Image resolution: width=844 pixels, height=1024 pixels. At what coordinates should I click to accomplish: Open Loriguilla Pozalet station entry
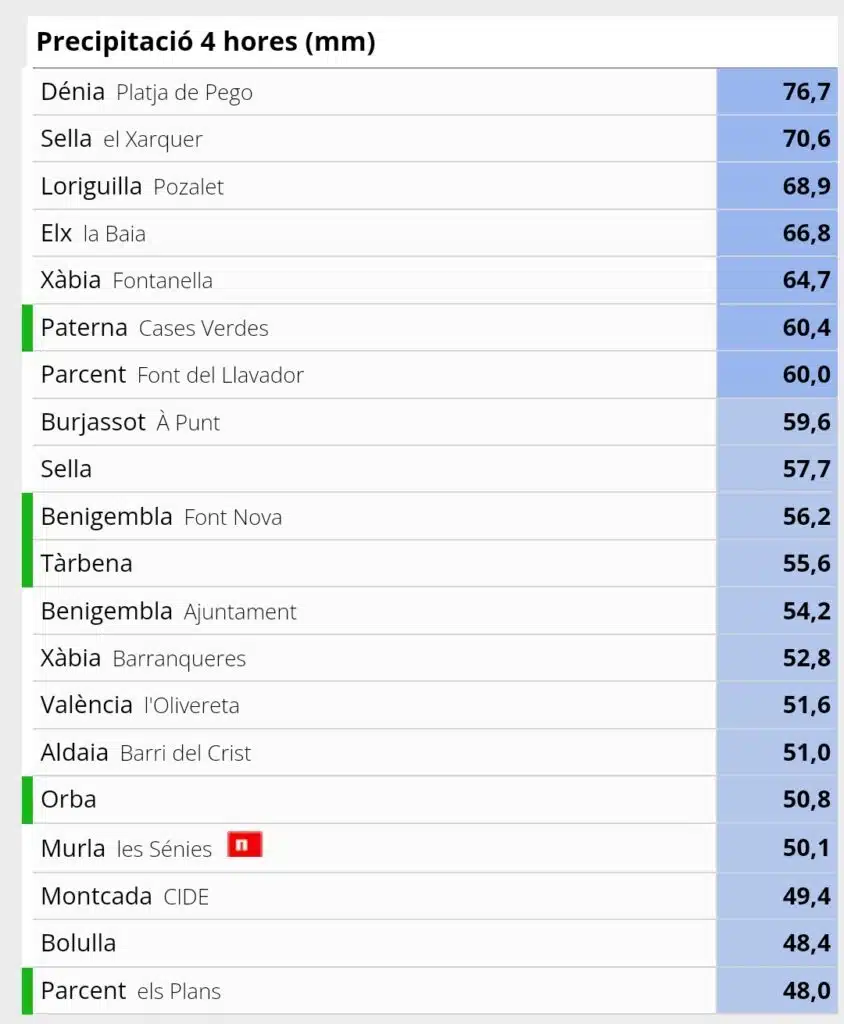(x=435, y=187)
